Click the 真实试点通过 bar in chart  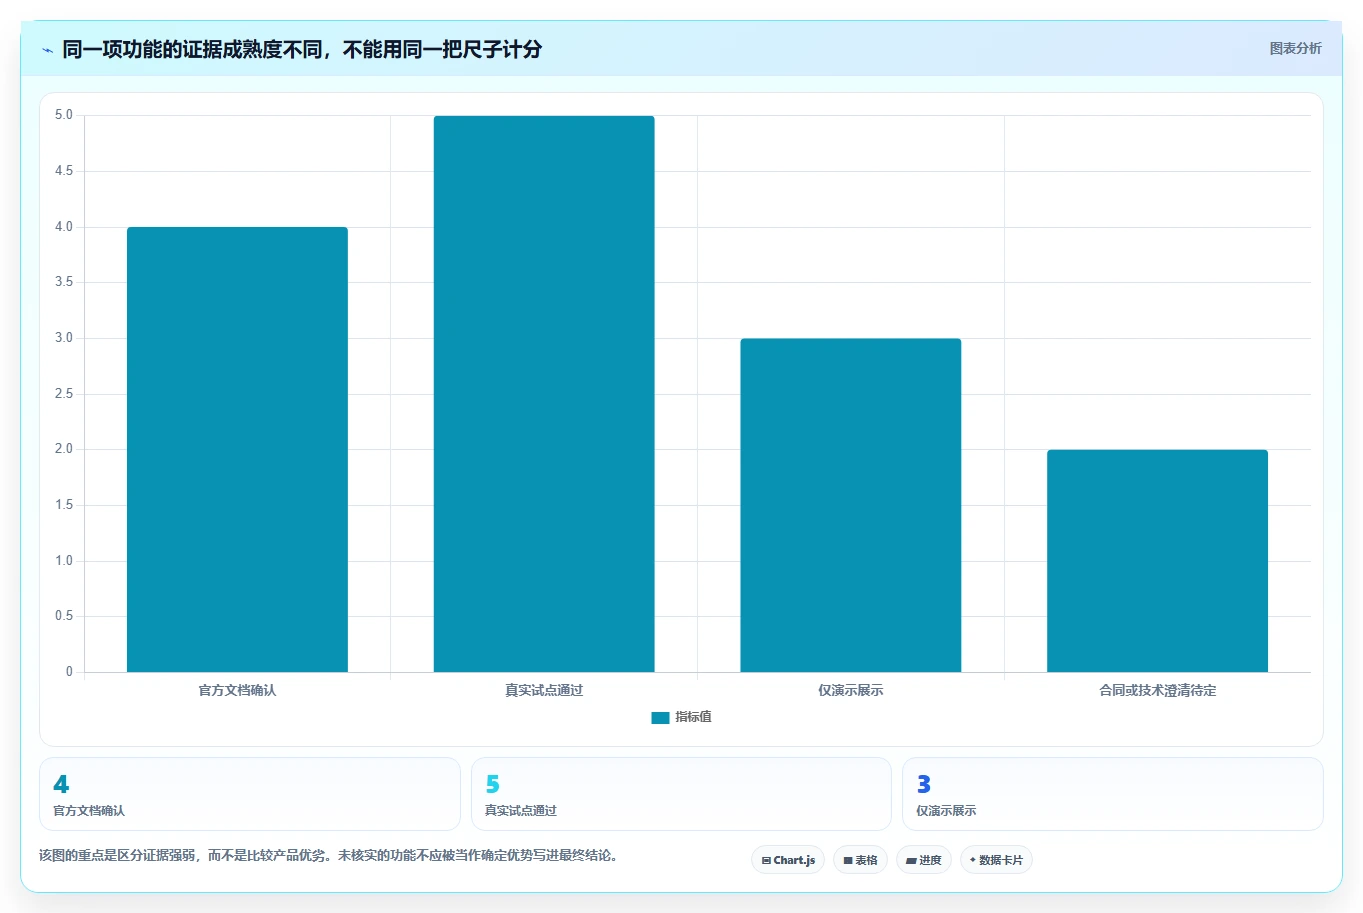point(544,394)
